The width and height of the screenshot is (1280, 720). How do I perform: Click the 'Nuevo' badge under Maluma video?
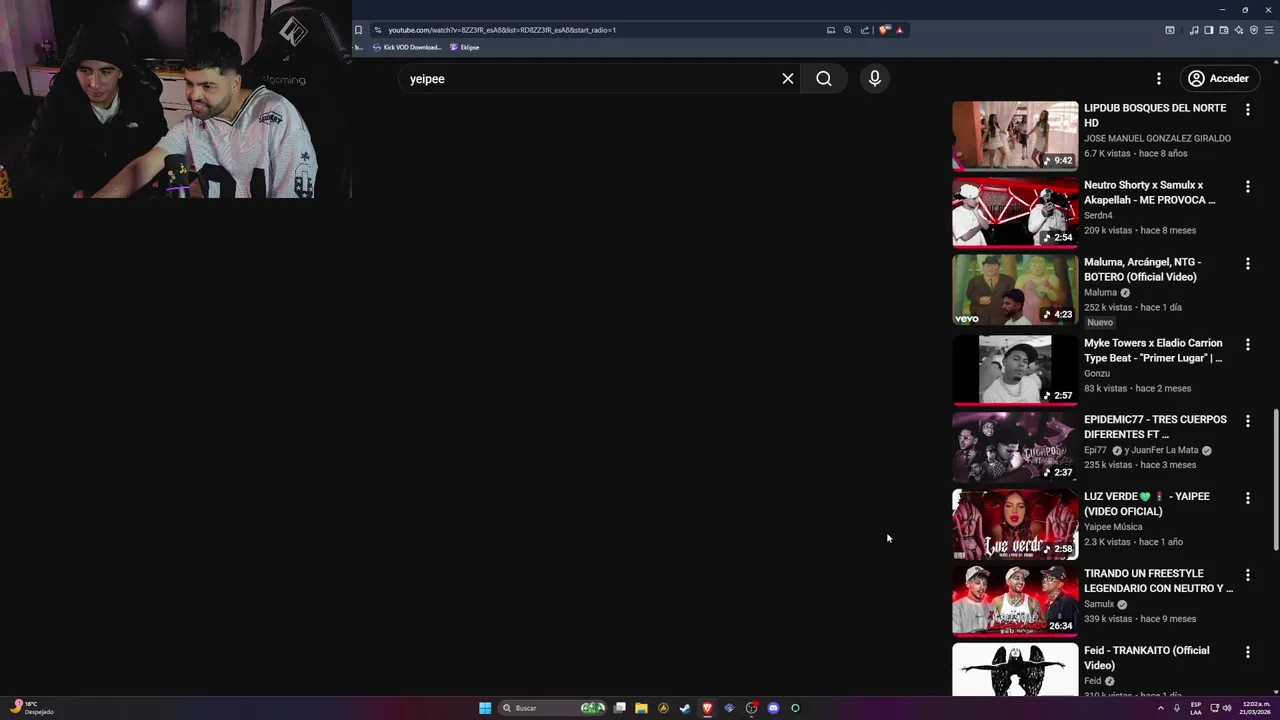[1100, 322]
